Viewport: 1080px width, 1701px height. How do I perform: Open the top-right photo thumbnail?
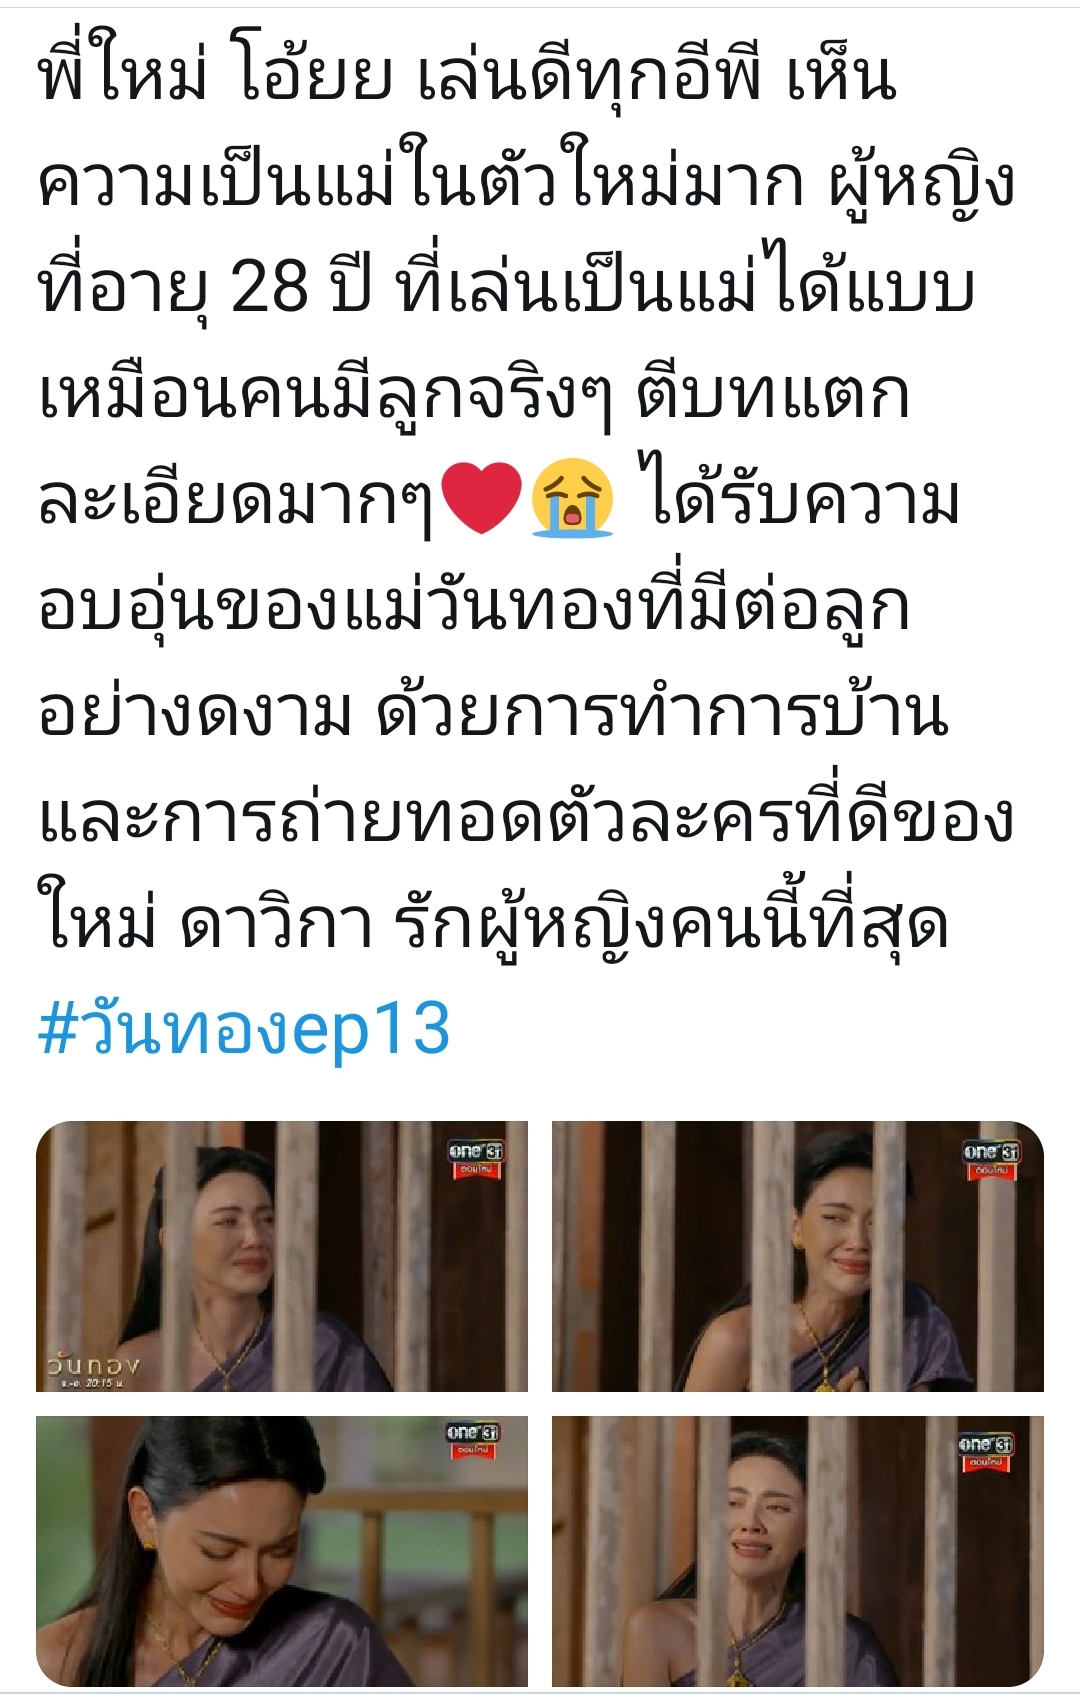tap(798, 1256)
